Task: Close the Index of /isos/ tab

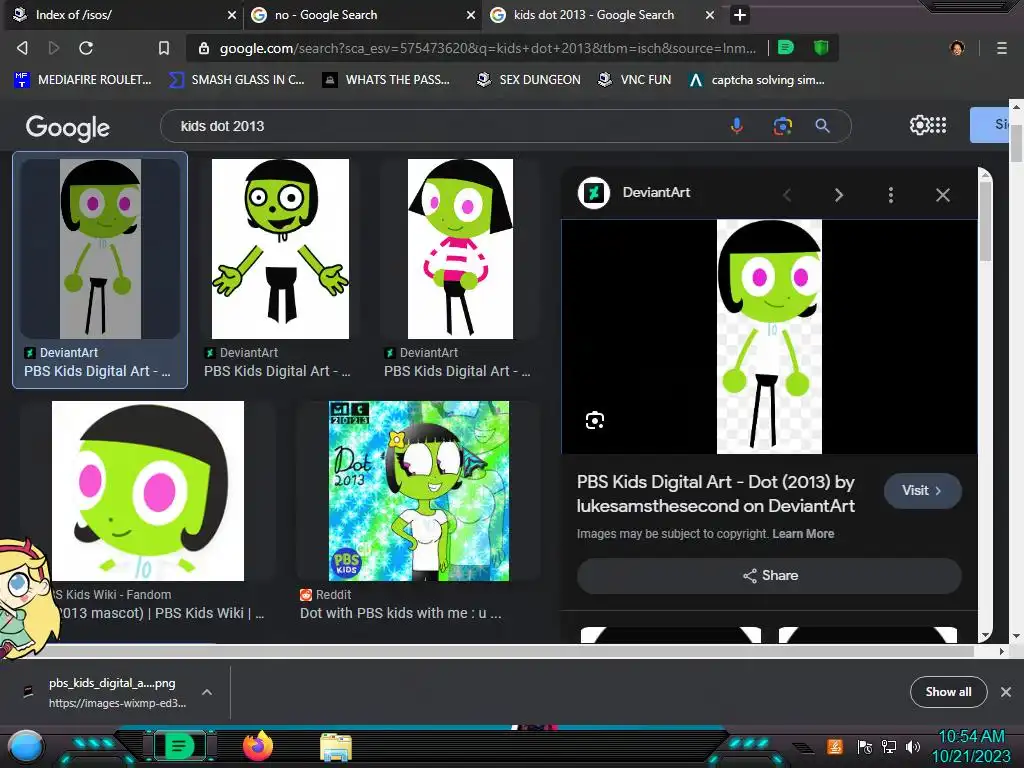Action: 232,15
